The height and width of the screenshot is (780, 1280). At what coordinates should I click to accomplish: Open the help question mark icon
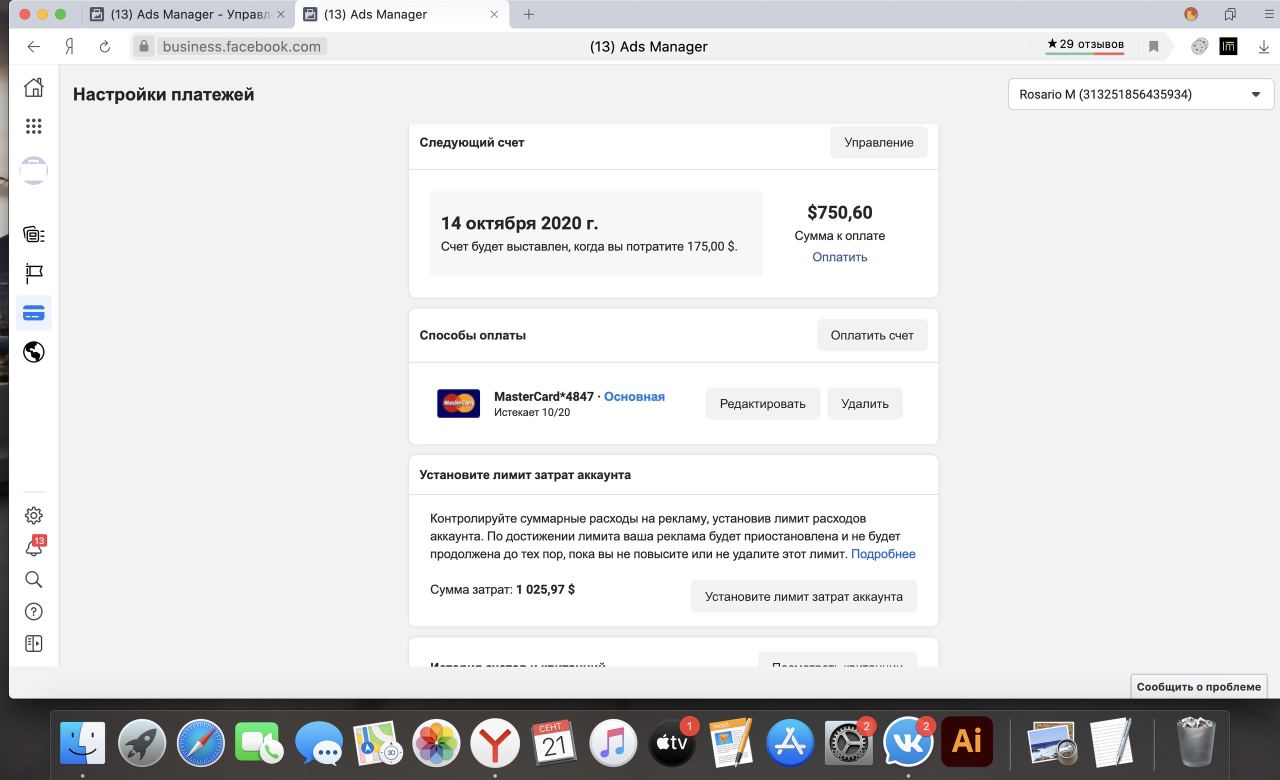[x=33, y=612]
